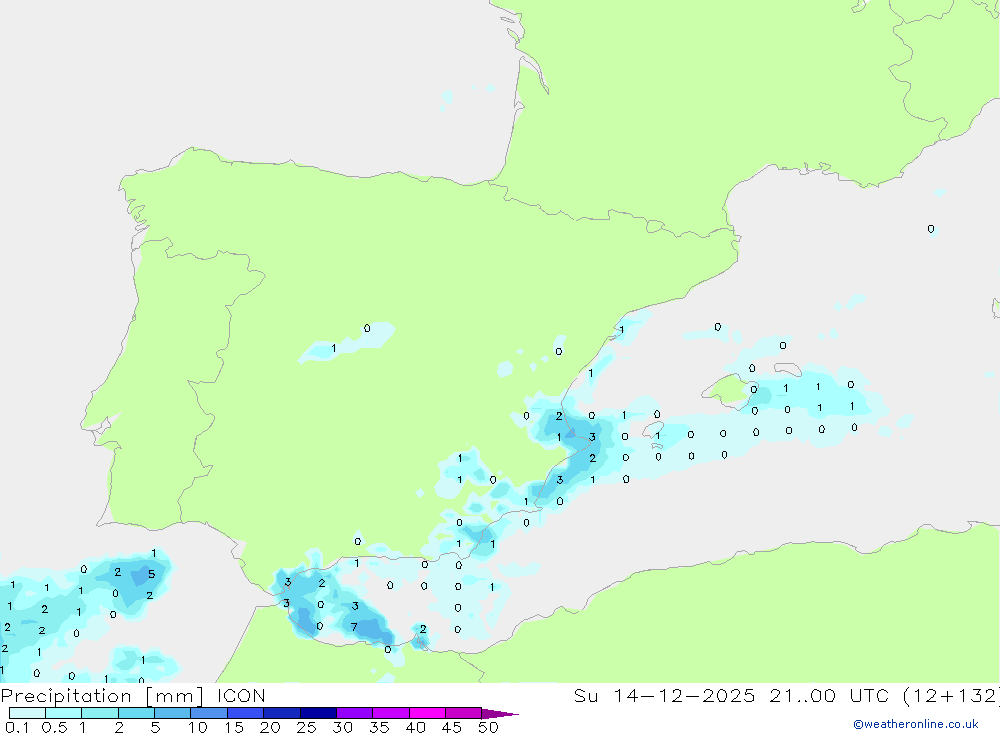Select the 1 to 2 mm legend swatch
The image size is (1000, 733).
tap(100, 713)
